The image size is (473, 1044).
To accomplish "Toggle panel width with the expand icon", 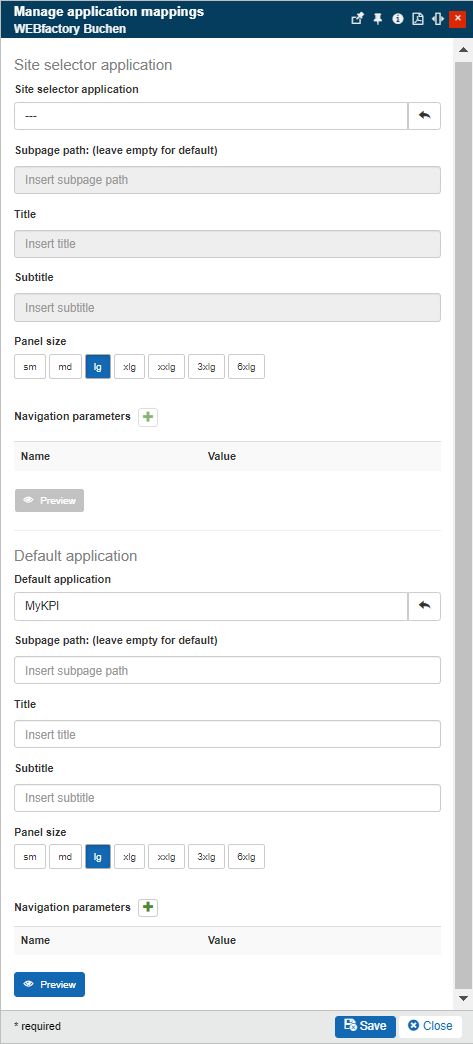I will tap(438, 19).
